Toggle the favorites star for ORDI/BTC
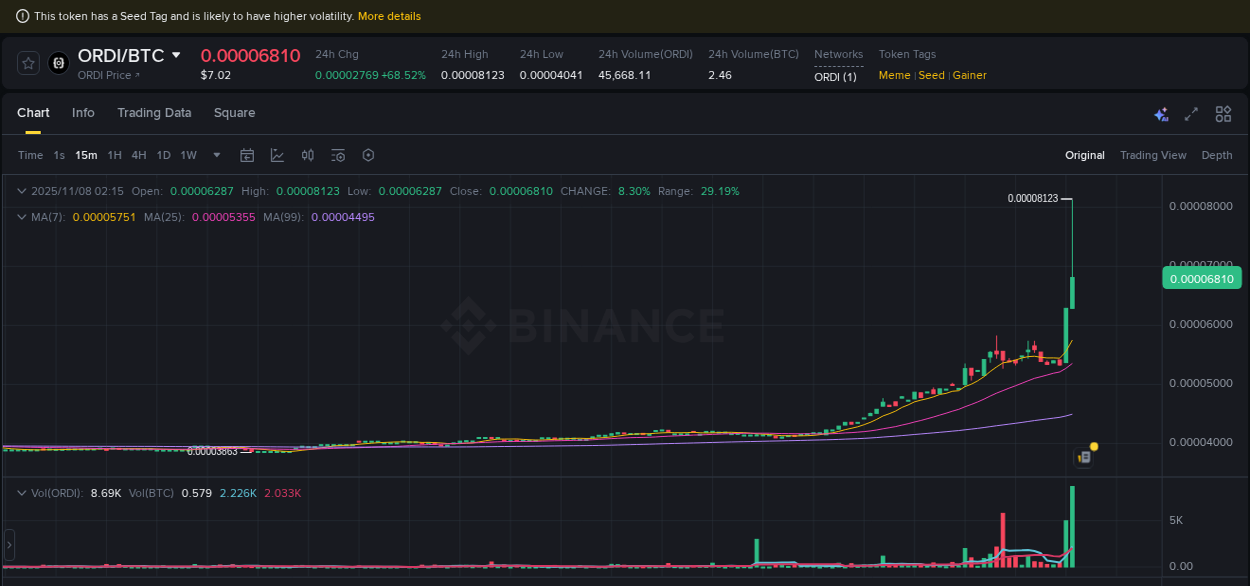The width and height of the screenshot is (1250, 586). [27, 62]
